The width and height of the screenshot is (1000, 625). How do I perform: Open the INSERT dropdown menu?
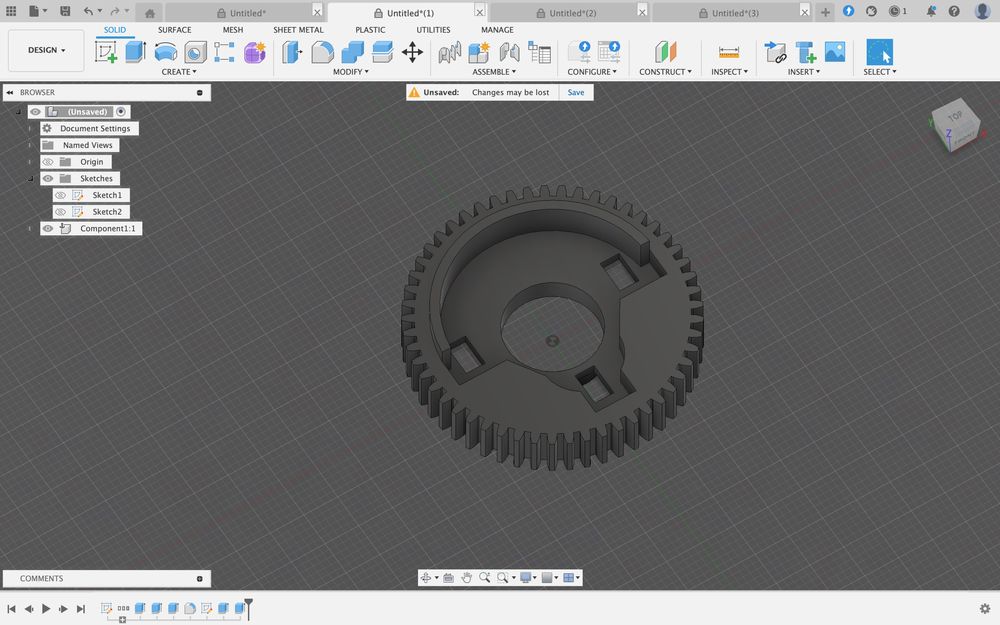point(804,72)
